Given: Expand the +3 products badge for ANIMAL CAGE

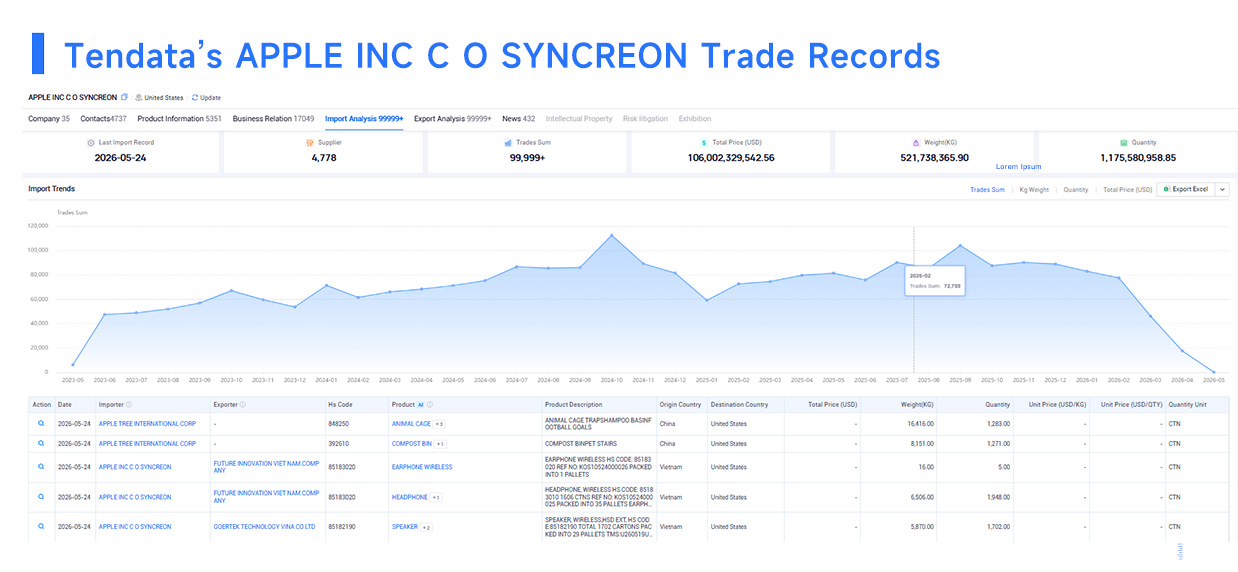Looking at the screenshot, I should pyautogui.click(x=439, y=424).
